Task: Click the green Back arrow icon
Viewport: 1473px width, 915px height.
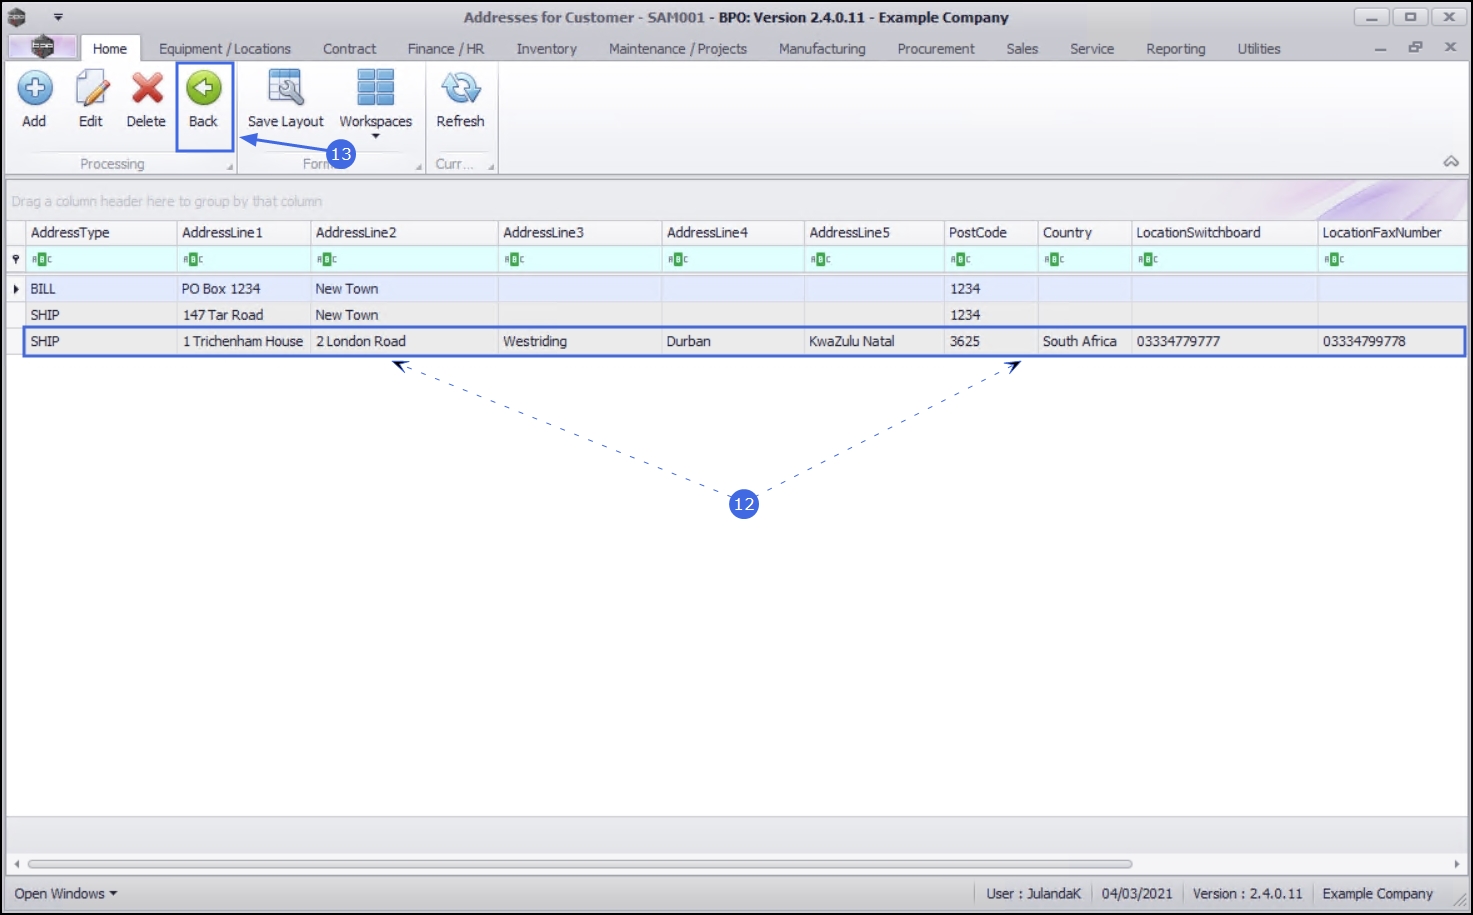Action: point(204,89)
